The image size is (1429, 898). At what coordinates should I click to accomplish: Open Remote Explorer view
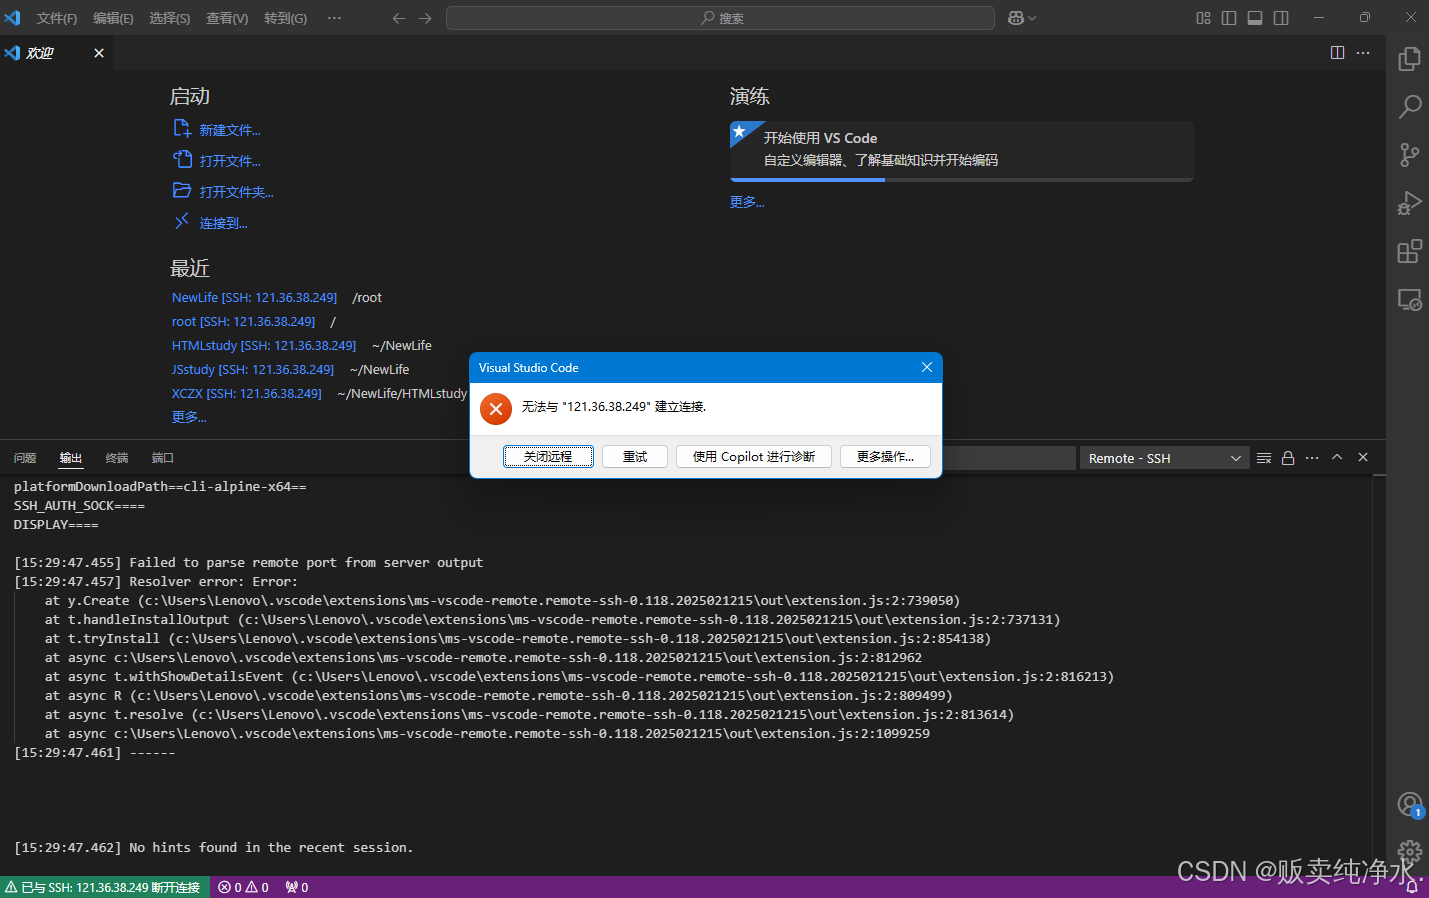[x=1409, y=299]
